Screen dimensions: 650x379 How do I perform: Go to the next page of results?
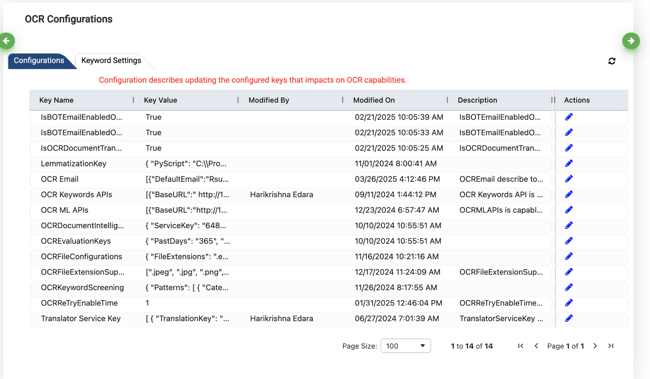595,346
